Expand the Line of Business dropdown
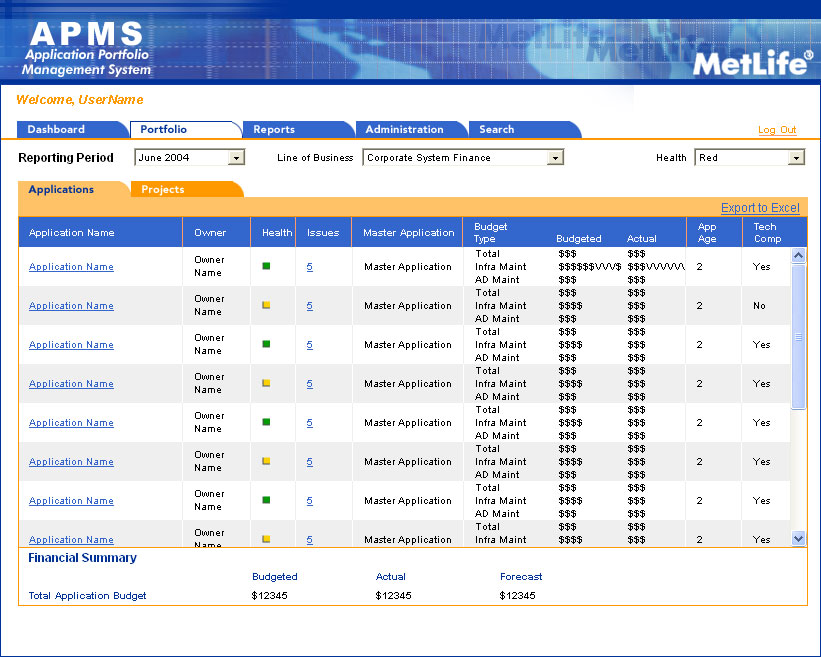The width and height of the screenshot is (821, 657). pyautogui.click(x=463, y=158)
